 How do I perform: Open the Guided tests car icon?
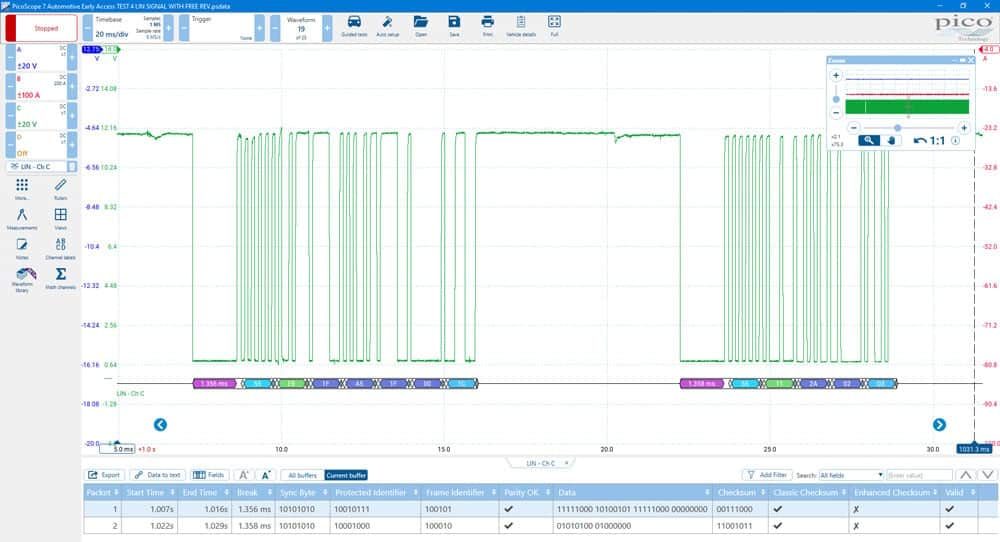pyautogui.click(x=354, y=26)
